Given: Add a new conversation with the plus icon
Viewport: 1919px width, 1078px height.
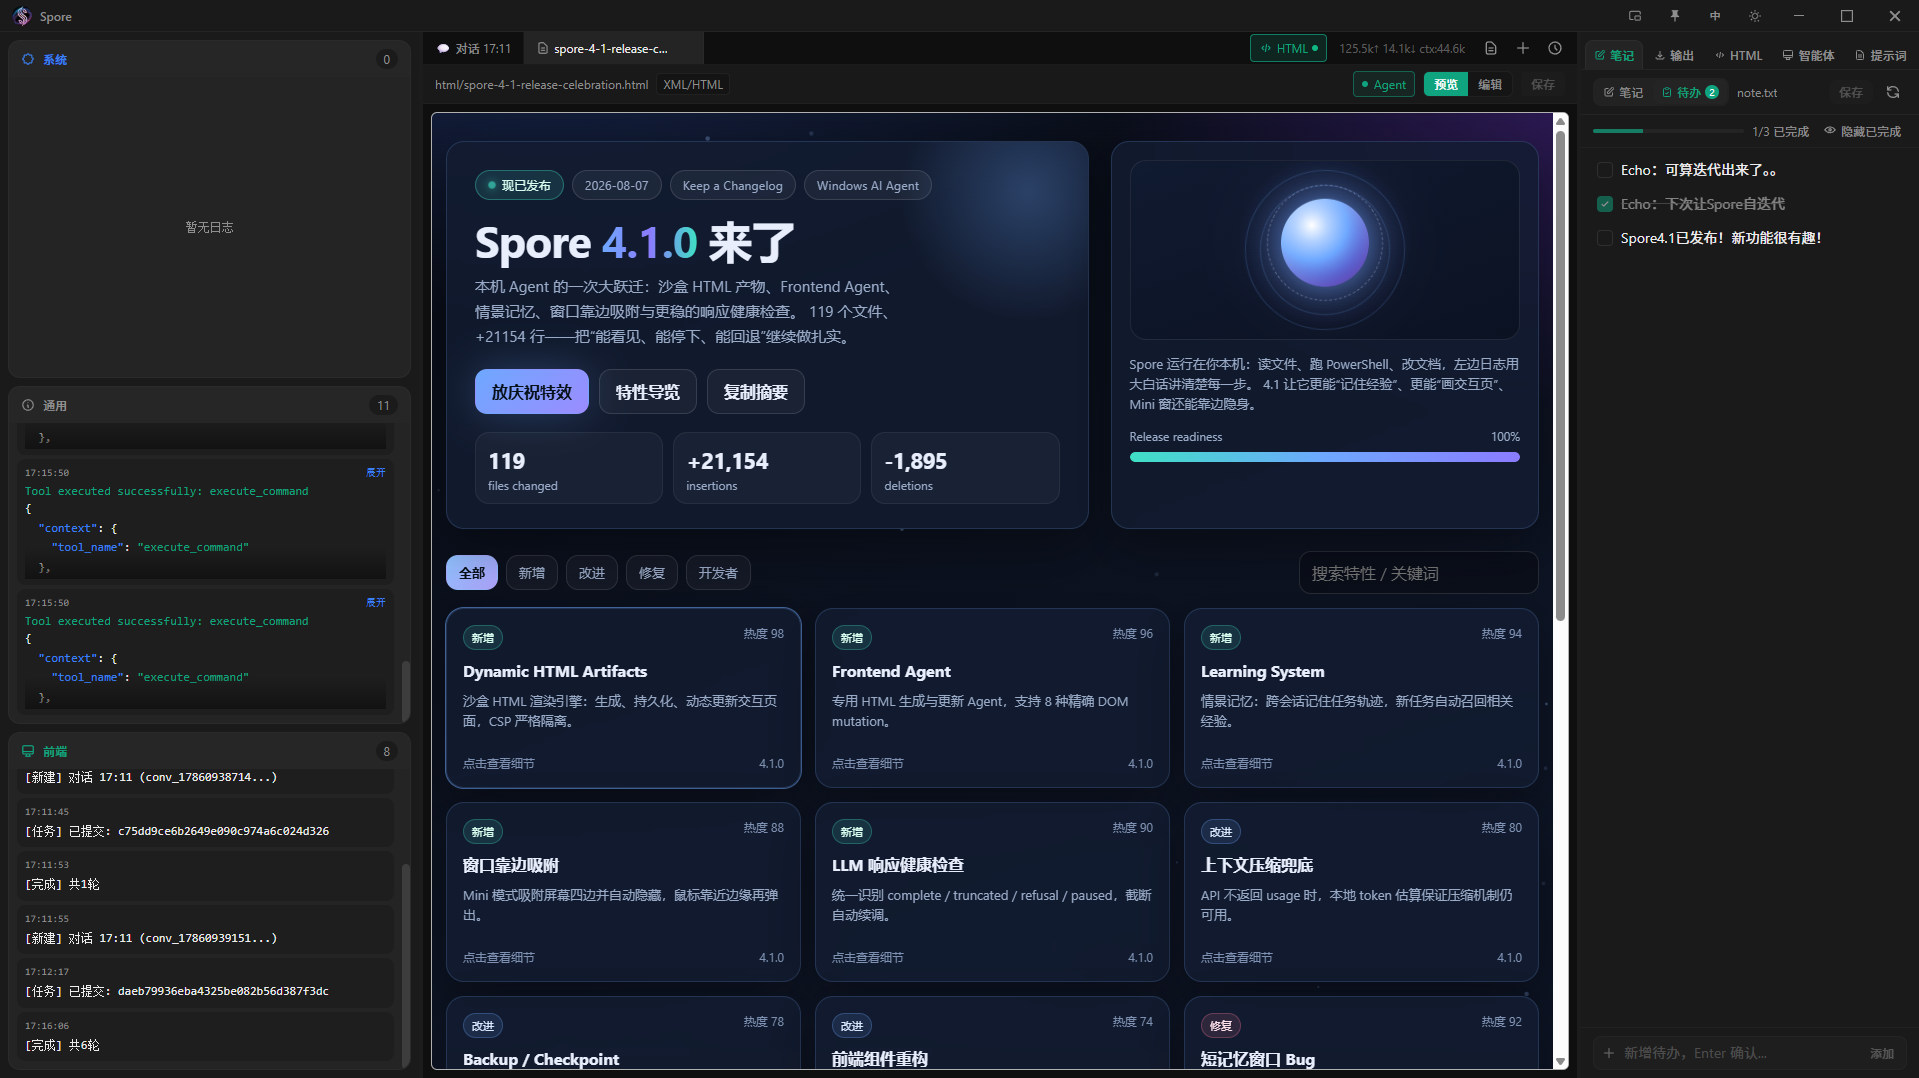Looking at the screenshot, I should pos(1523,48).
